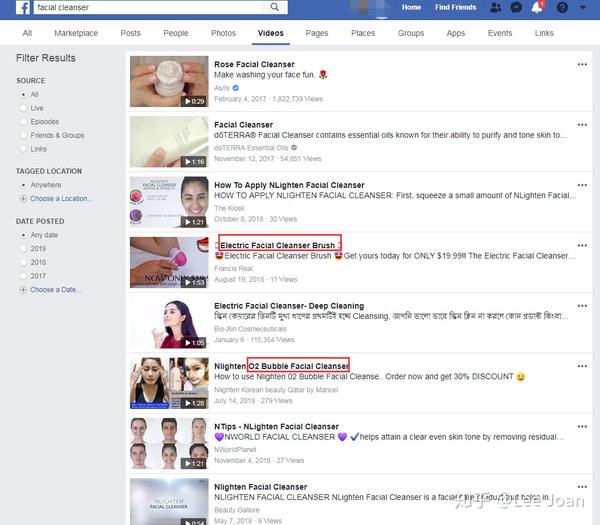Open Find Friends link
The width and height of the screenshot is (600, 525).
pyautogui.click(x=455, y=7)
